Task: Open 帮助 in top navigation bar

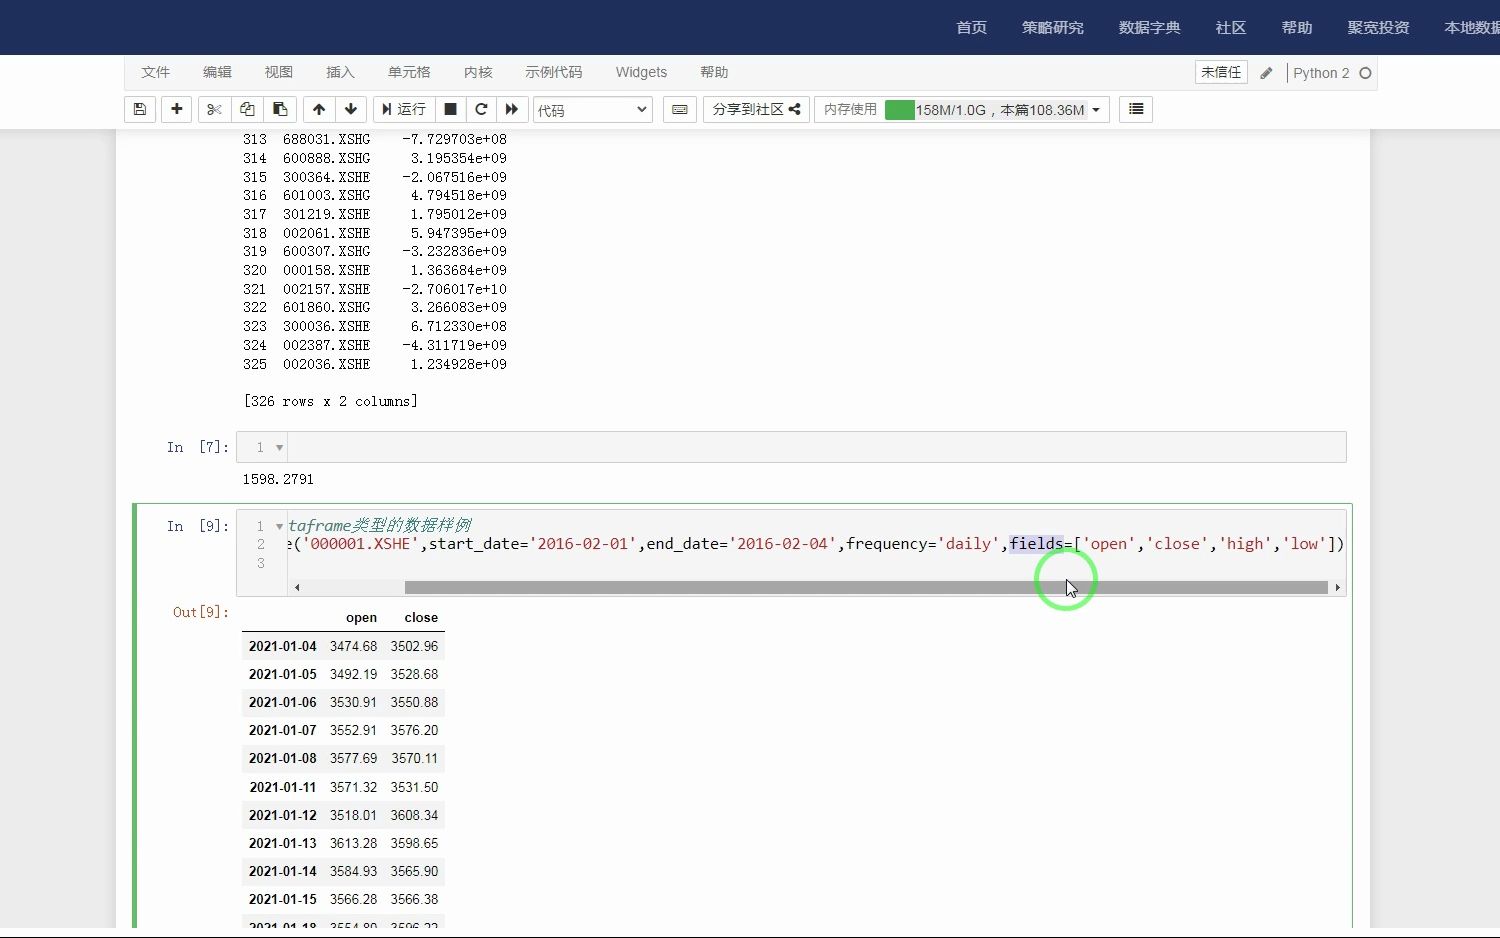Action: pos(1296,28)
